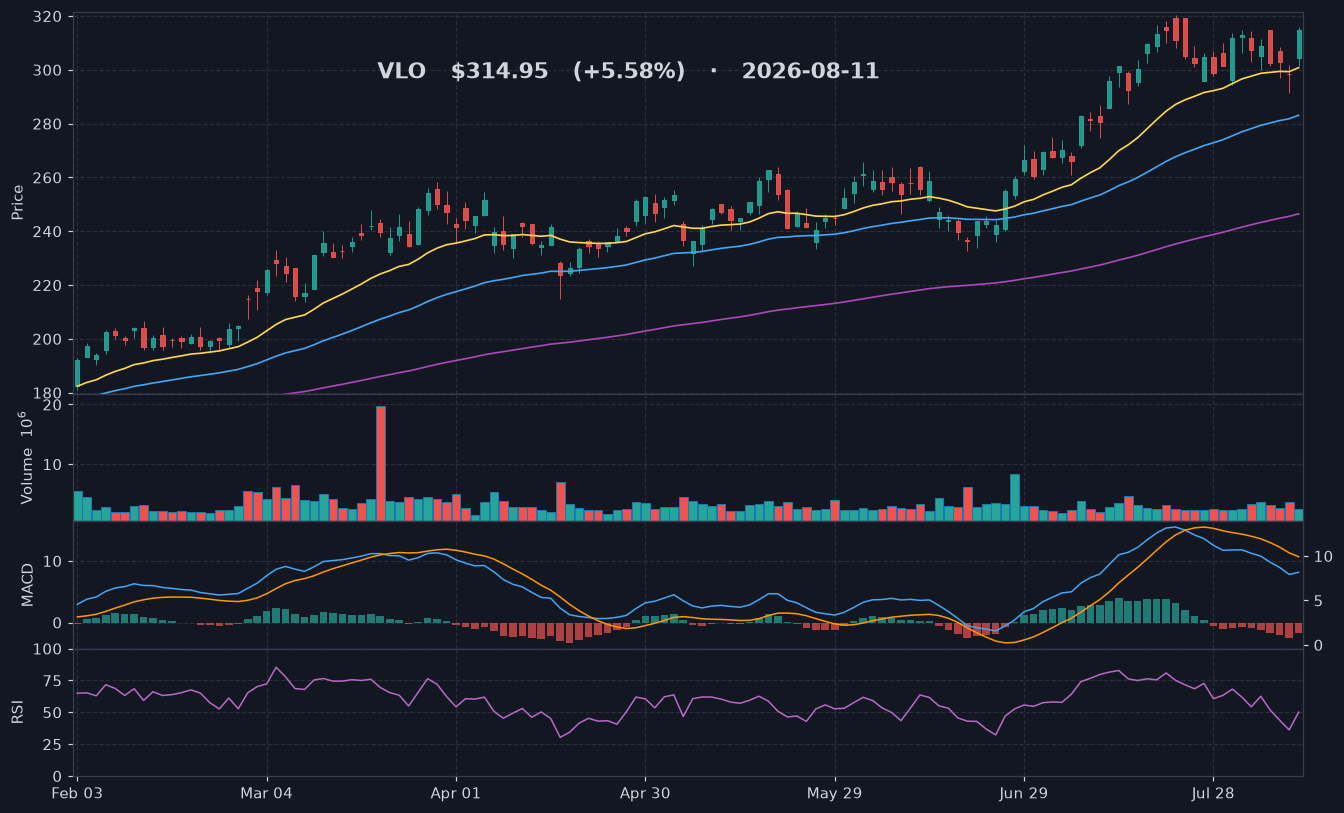Click the tallest red volume spike bar
Screen dimensions: 1344x813
[x=381, y=463]
